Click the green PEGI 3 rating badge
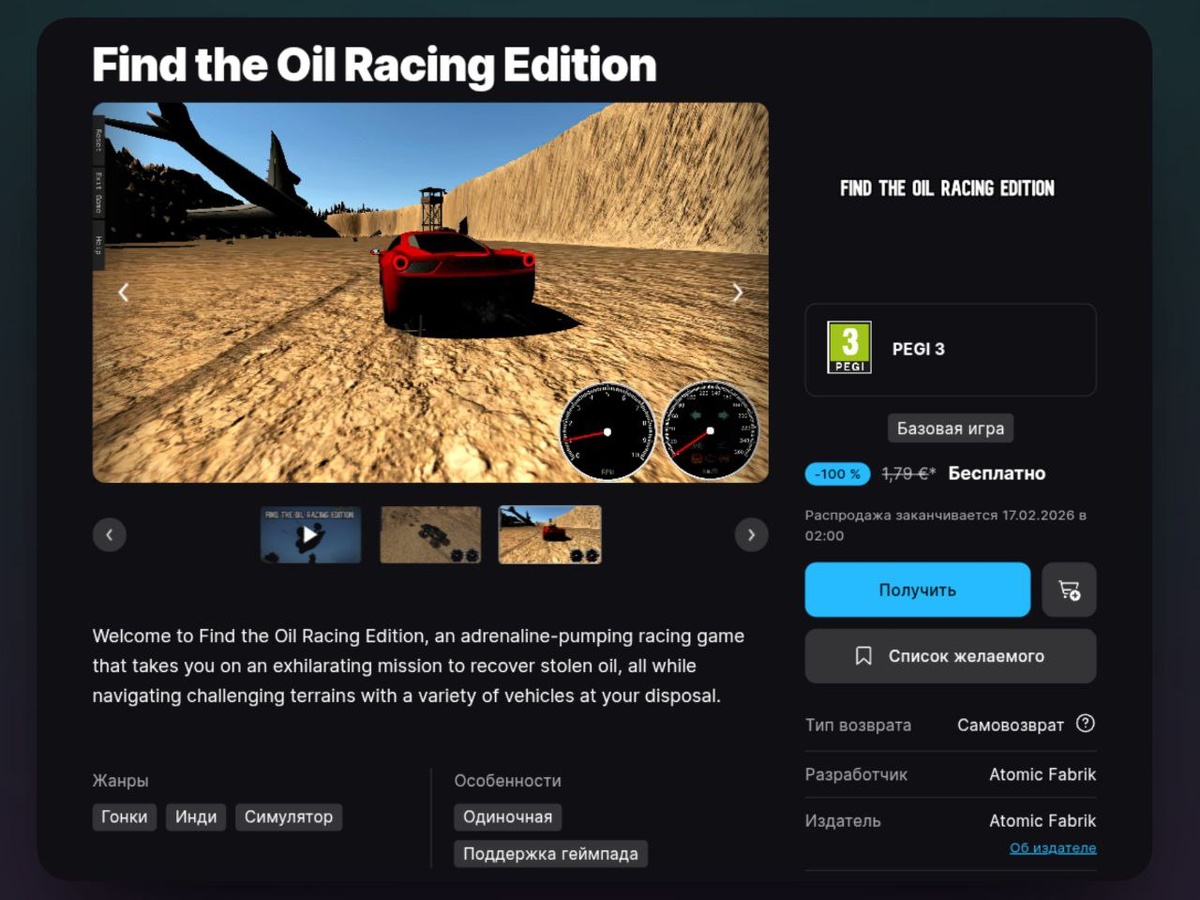The width and height of the screenshot is (1200, 900). tap(849, 348)
